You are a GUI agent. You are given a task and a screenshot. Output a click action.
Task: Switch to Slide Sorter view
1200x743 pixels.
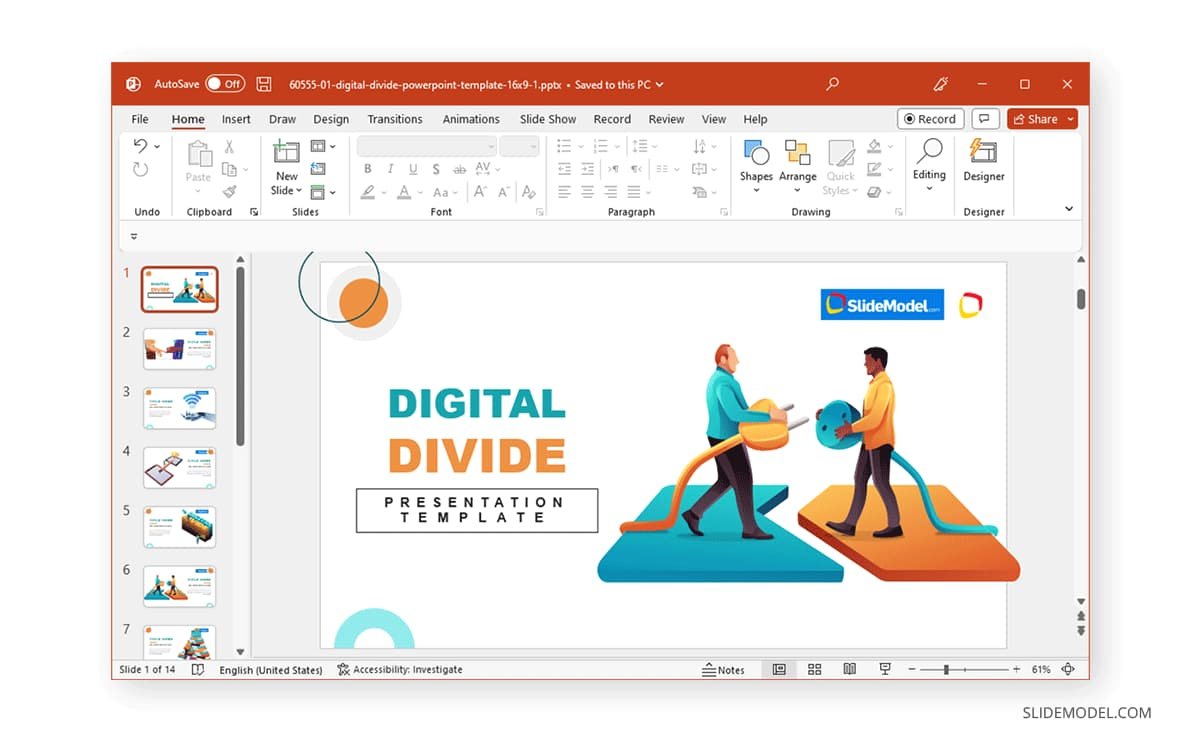[814, 669]
